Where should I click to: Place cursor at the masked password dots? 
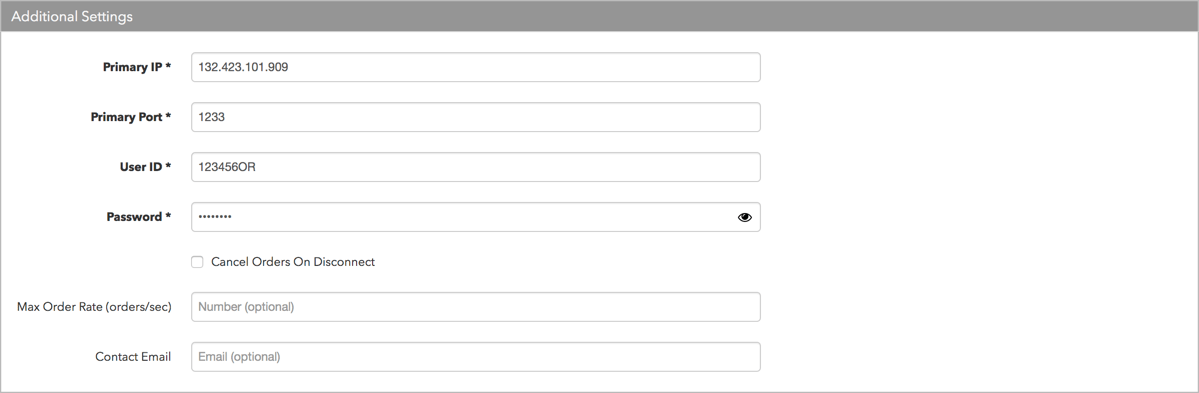pyautogui.click(x=215, y=217)
